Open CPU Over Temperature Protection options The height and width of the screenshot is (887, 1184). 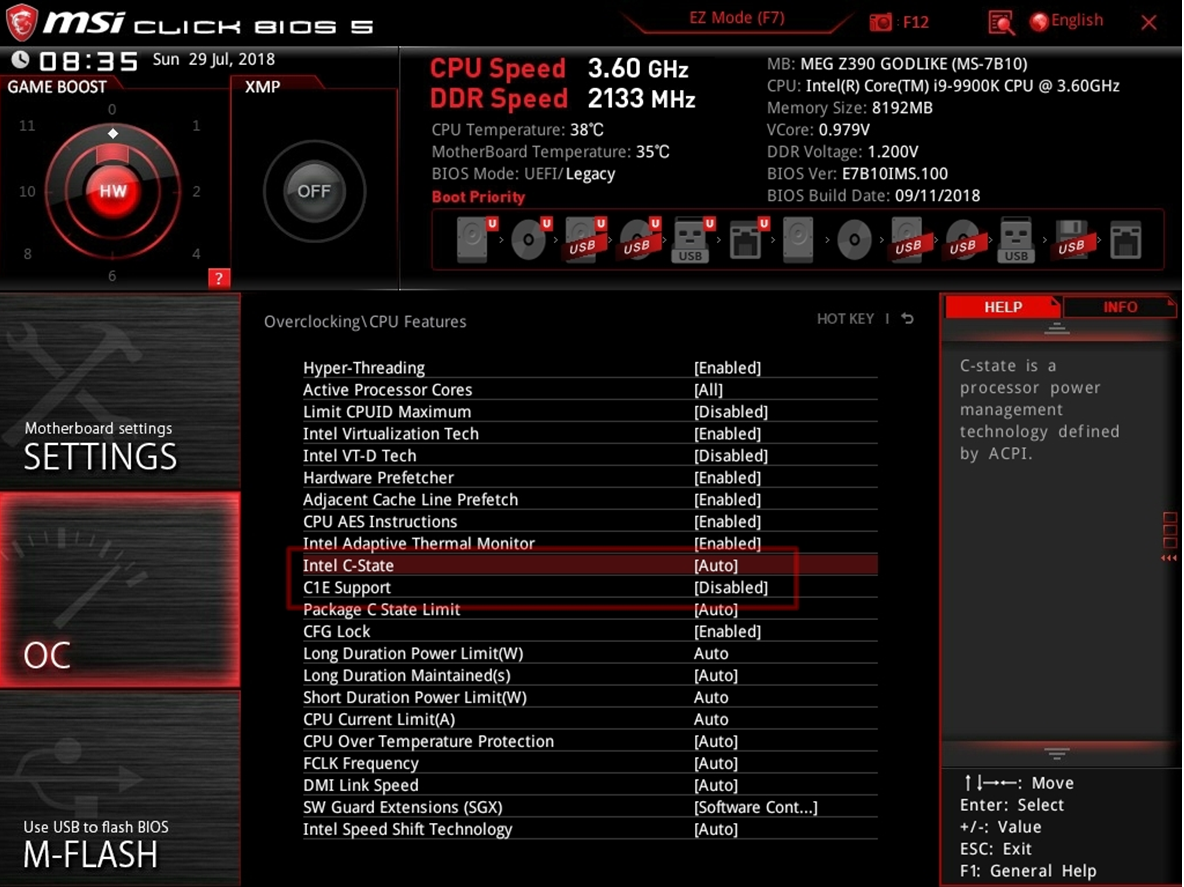coord(590,741)
